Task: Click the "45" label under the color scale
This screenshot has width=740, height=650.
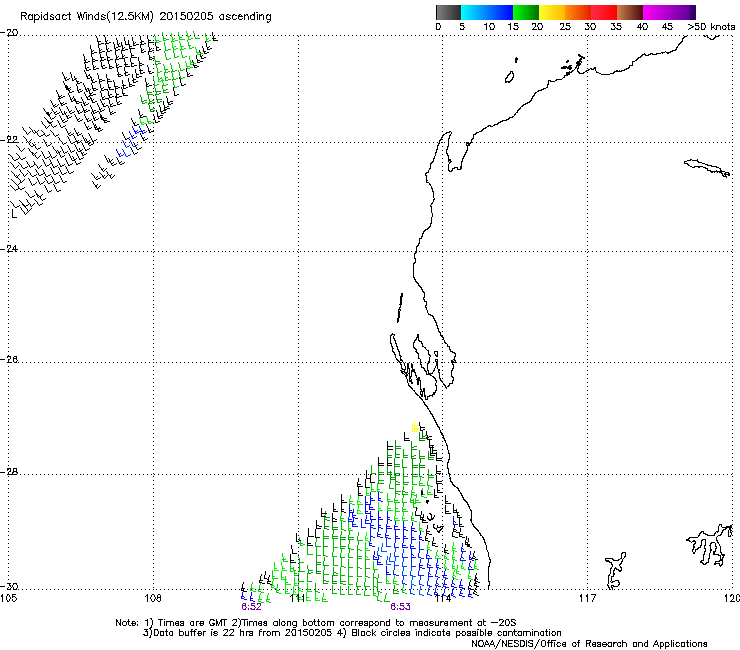Action: click(667, 27)
